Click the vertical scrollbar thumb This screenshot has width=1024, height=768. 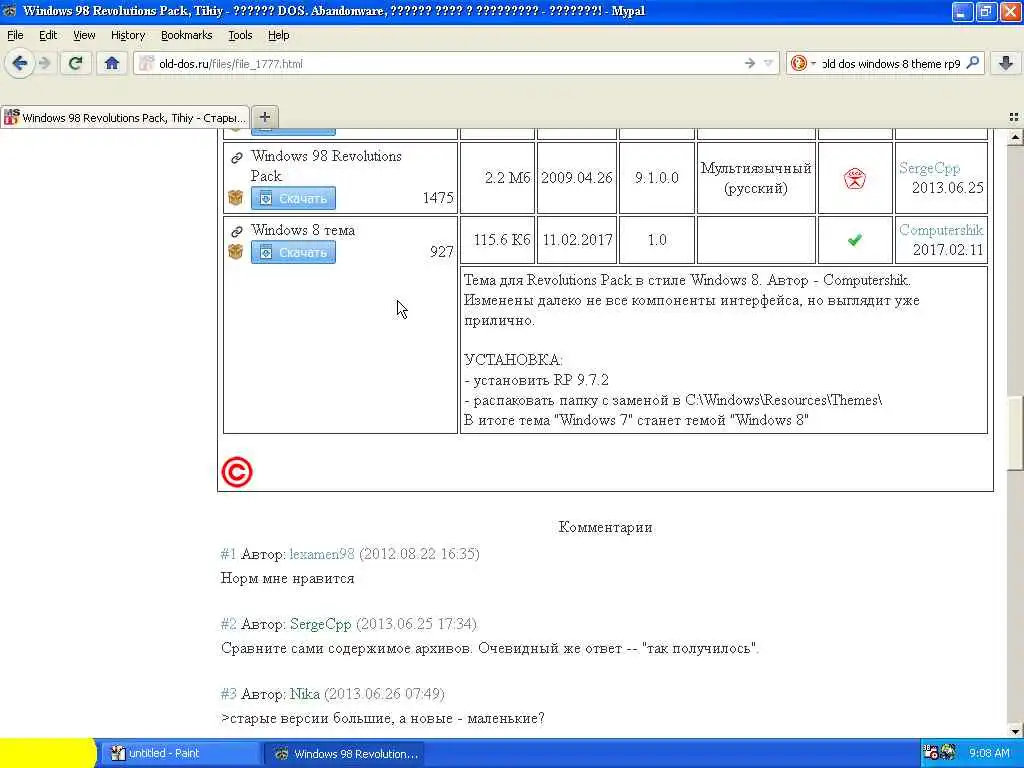pyautogui.click(x=1015, y=432)
